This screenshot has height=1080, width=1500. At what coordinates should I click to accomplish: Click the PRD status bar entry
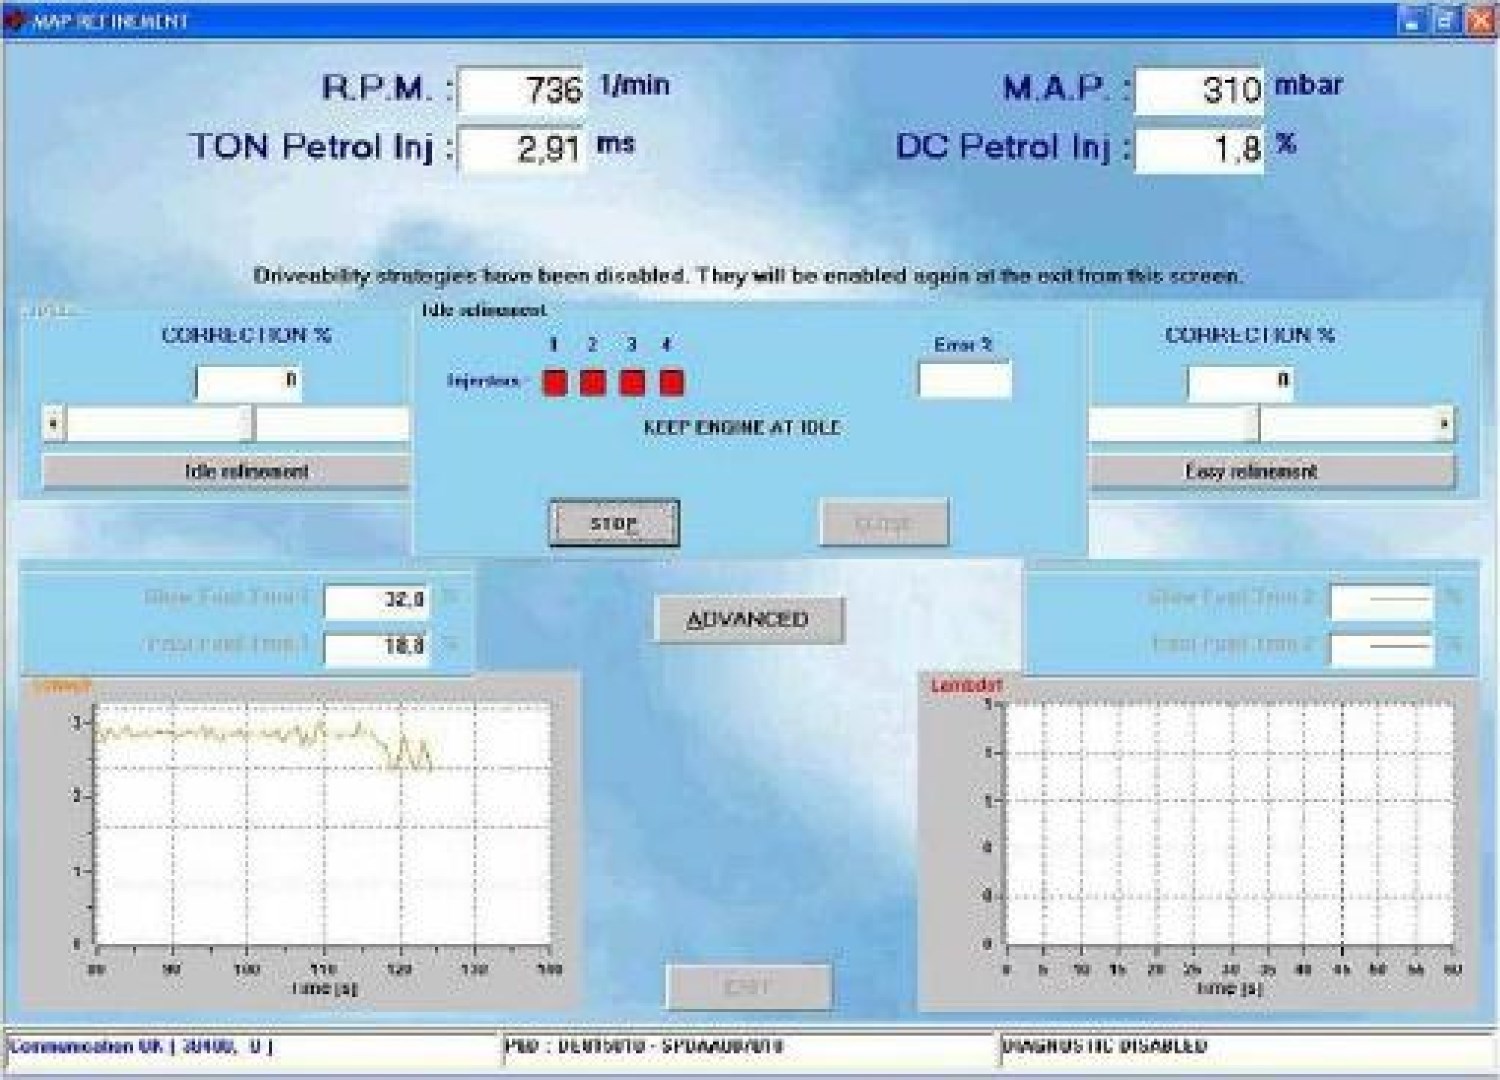pyautogui.click(x=748, y=1047)
